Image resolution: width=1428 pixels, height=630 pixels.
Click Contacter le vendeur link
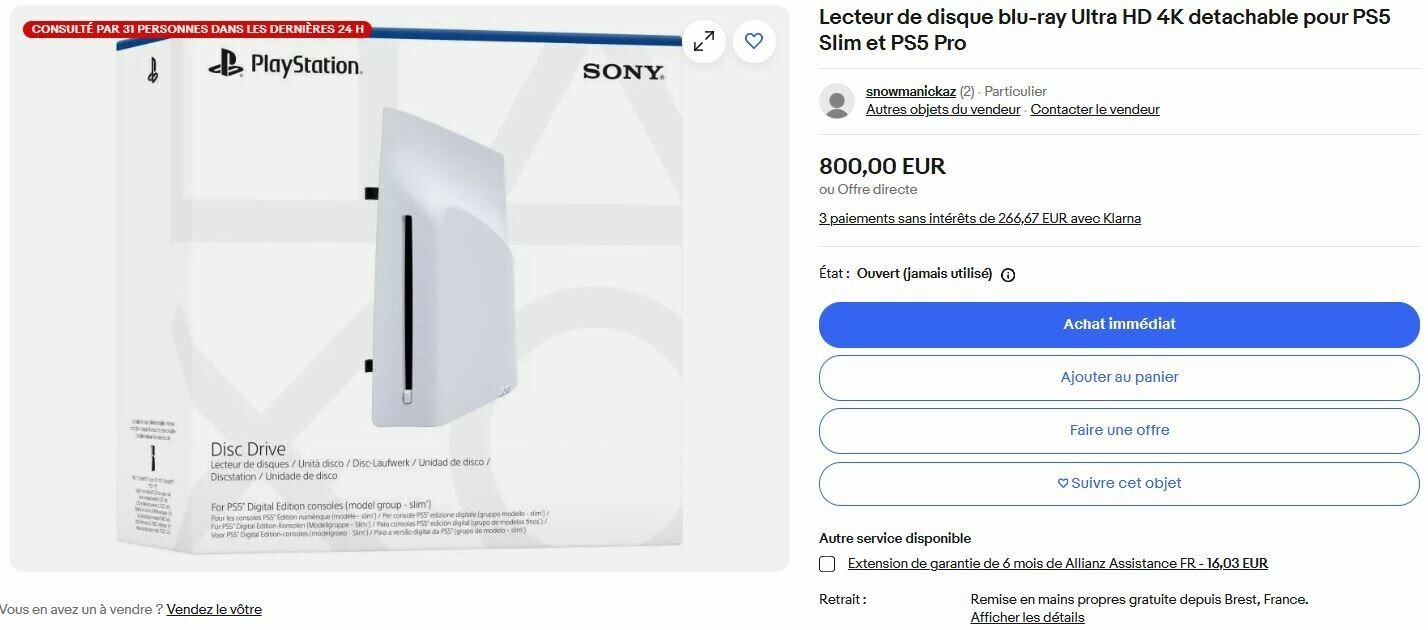click(x=1095, y=110)
